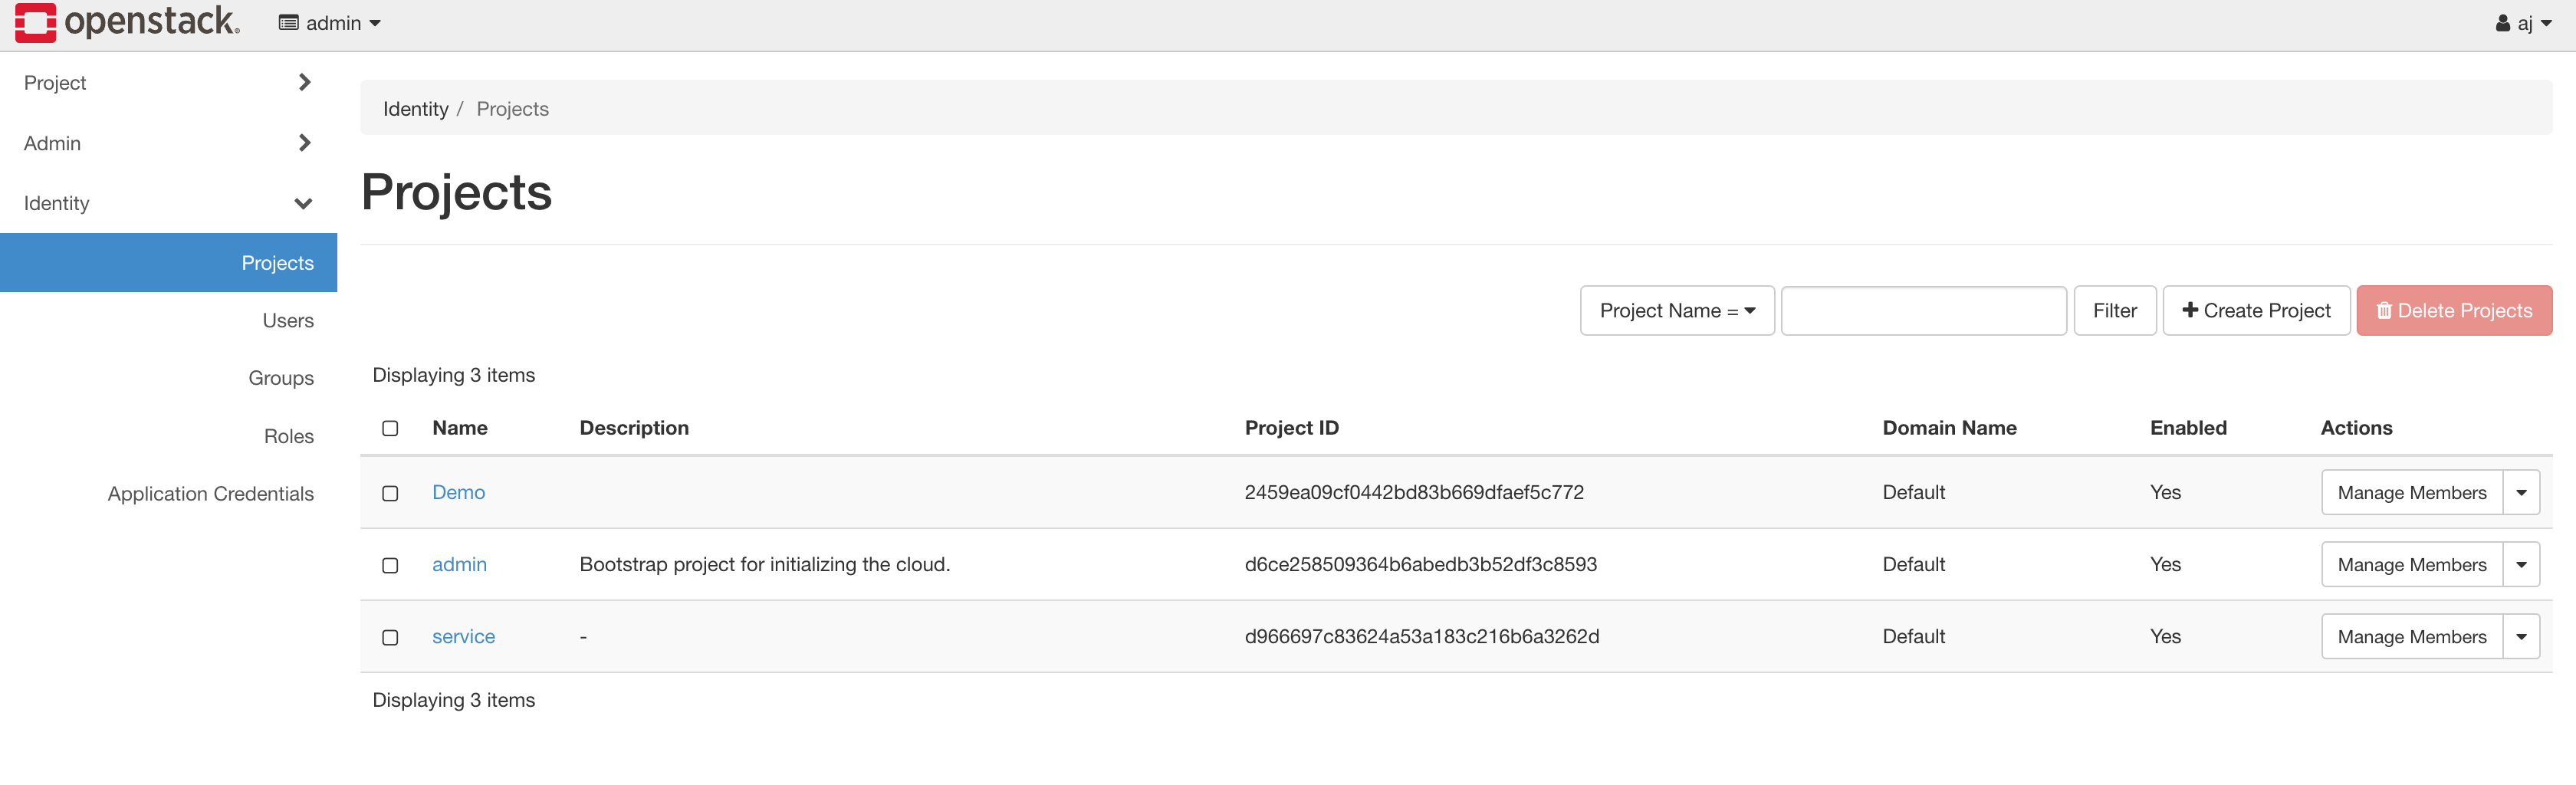Open the Users page in sidebar
This screenshot has height=785, width=2576.
(287, 320)
